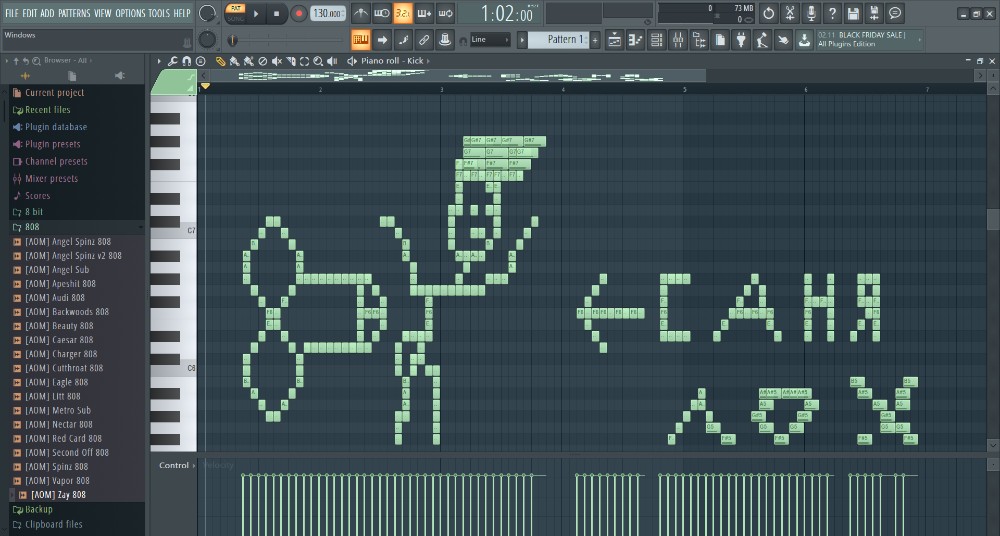The height and width of the screenshot is (536, 1000).
Task: Click the microphone recording icon
Action: 811,13
